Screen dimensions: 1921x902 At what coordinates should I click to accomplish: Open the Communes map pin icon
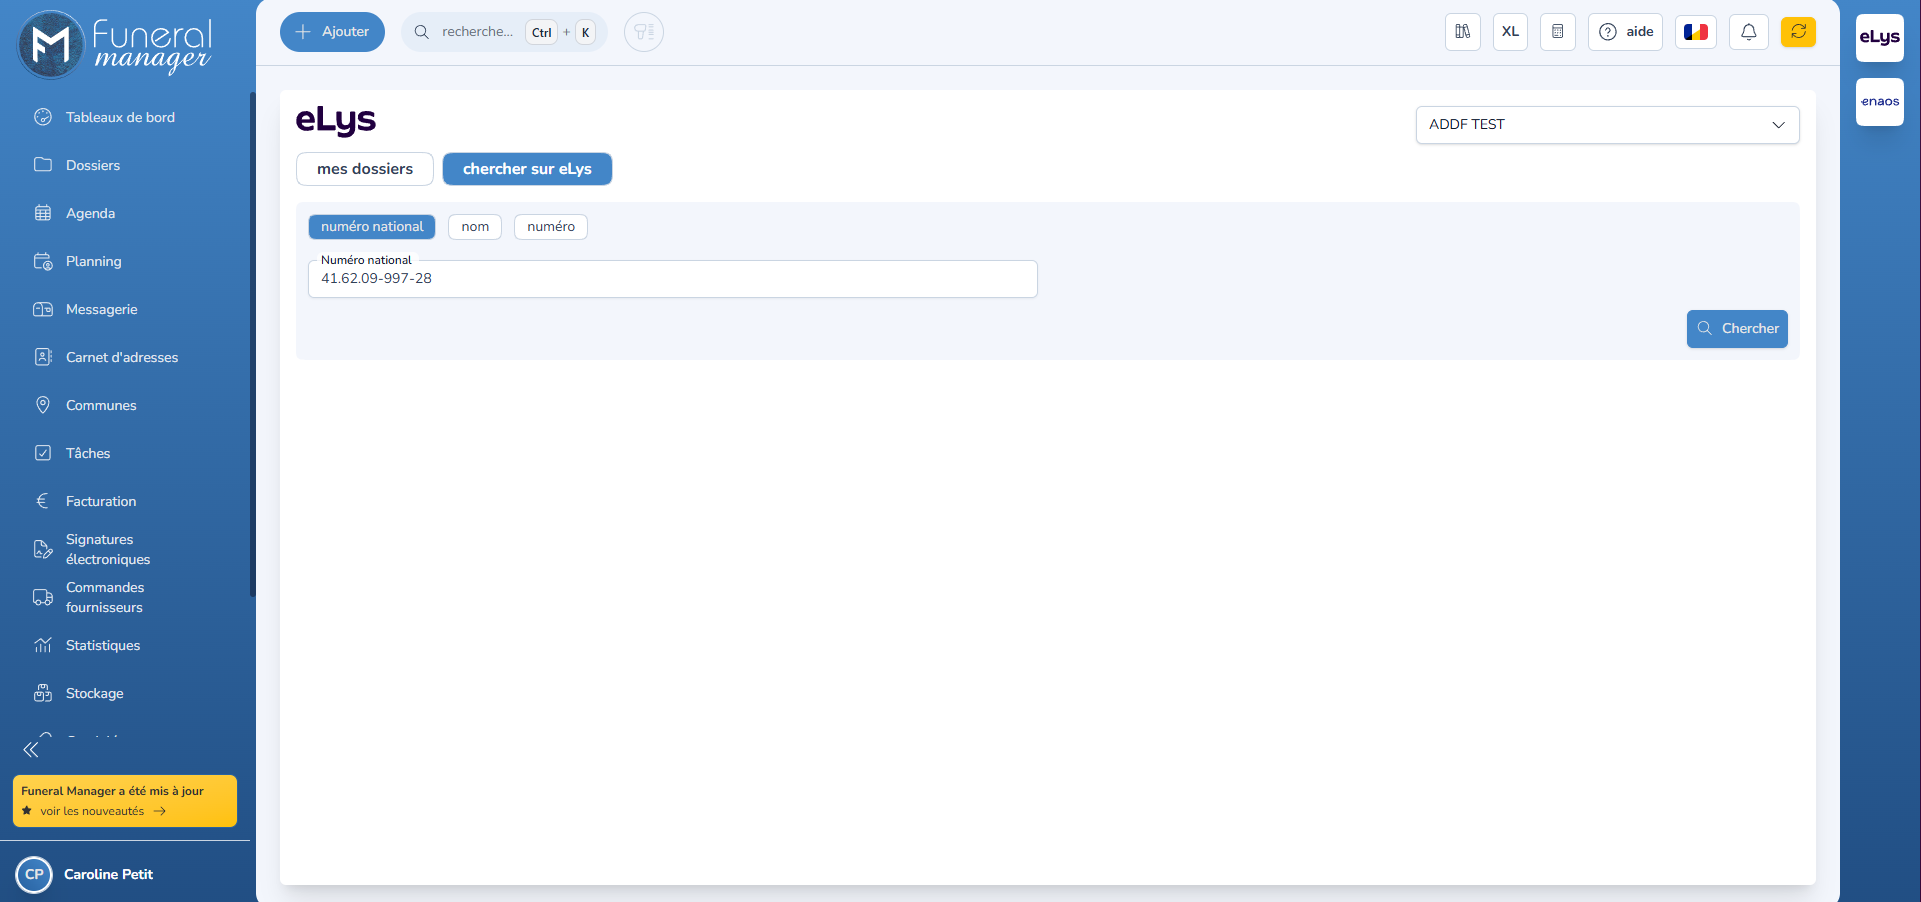click(43, 405)
